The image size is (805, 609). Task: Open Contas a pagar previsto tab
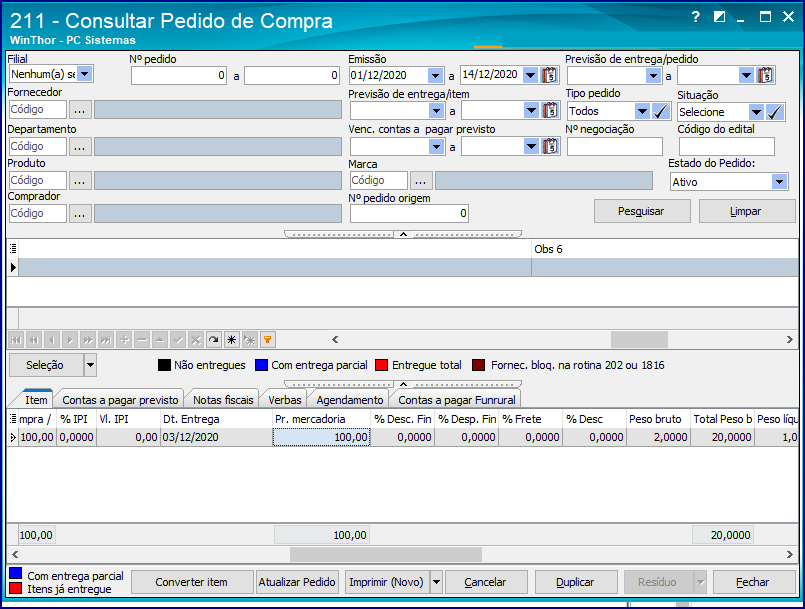click(x=120, y=399)
